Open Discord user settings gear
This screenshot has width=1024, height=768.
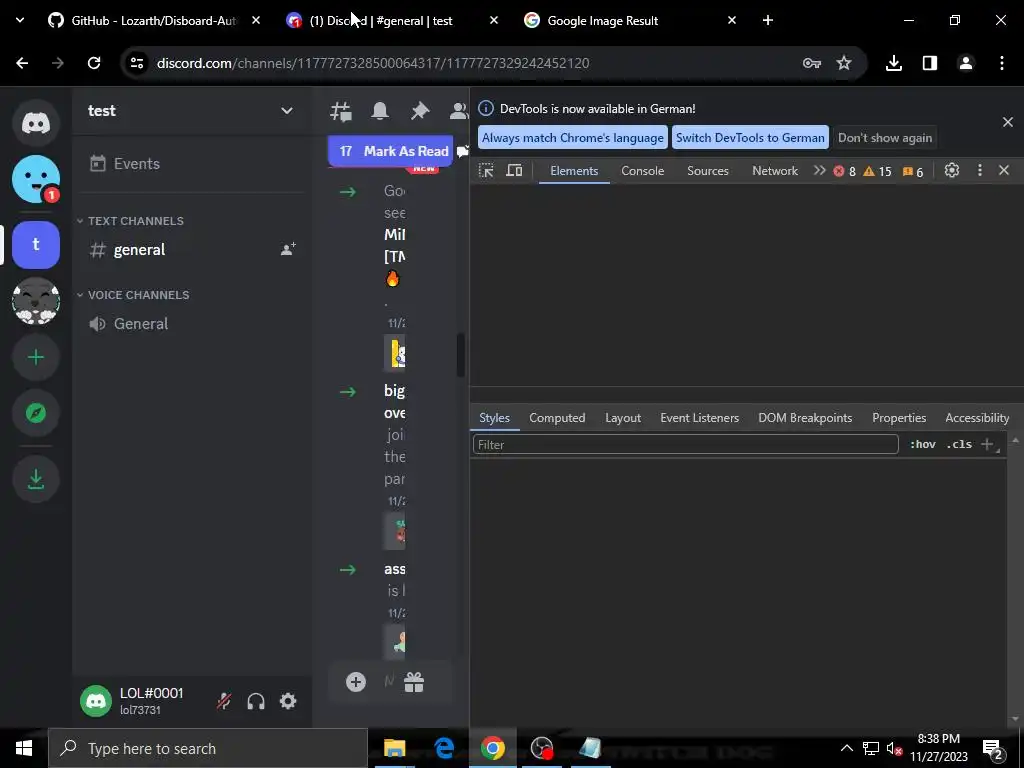pos(288,701)
